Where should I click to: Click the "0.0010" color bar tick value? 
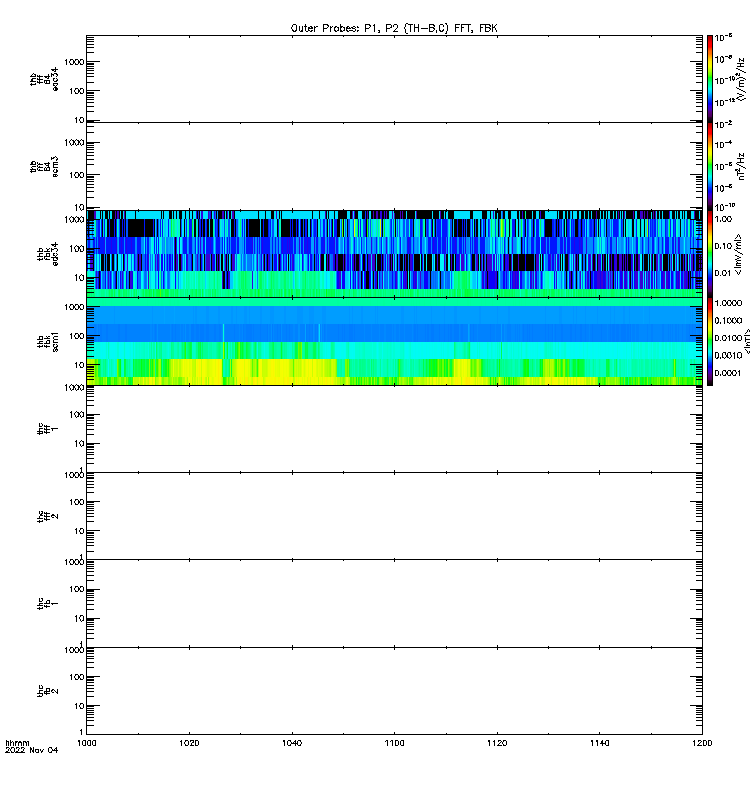tap(728, 355)
